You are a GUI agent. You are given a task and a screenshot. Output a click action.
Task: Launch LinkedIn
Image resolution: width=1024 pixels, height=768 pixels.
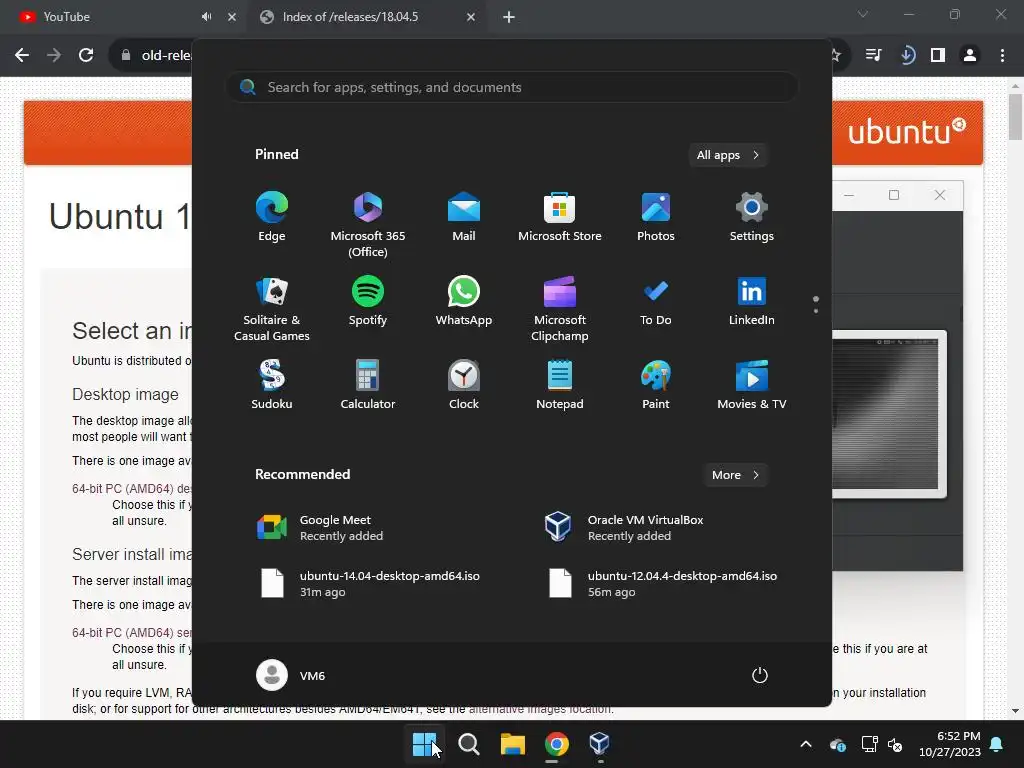click(752, 301)
